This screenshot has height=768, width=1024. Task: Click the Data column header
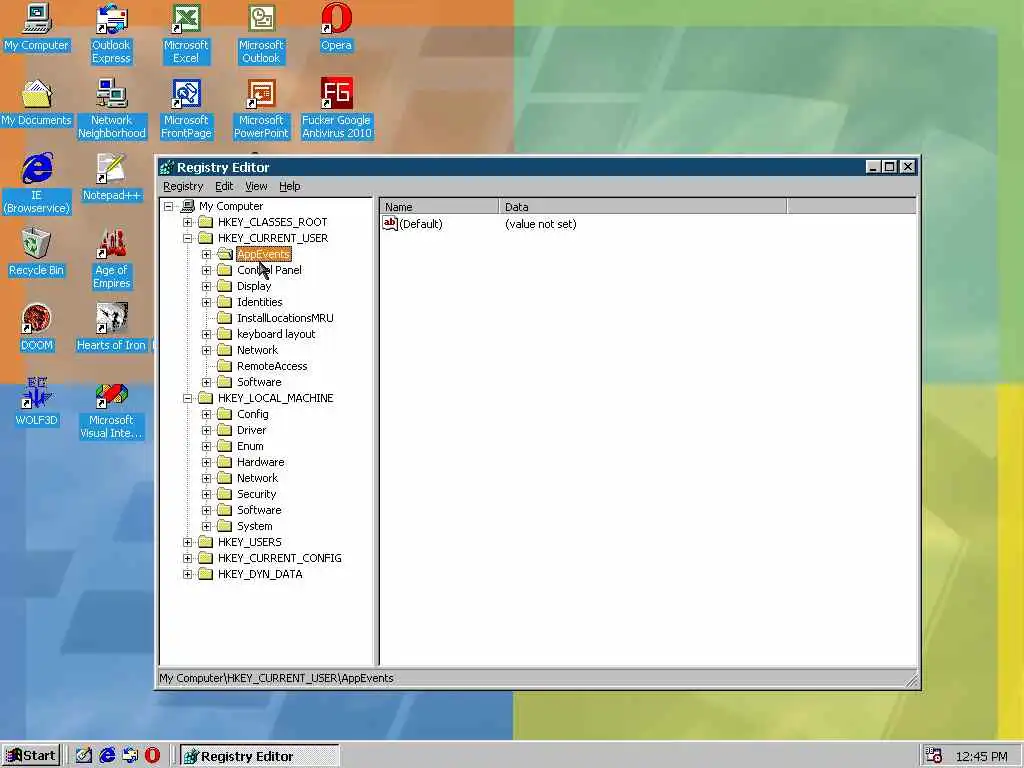tap(643, 206)
